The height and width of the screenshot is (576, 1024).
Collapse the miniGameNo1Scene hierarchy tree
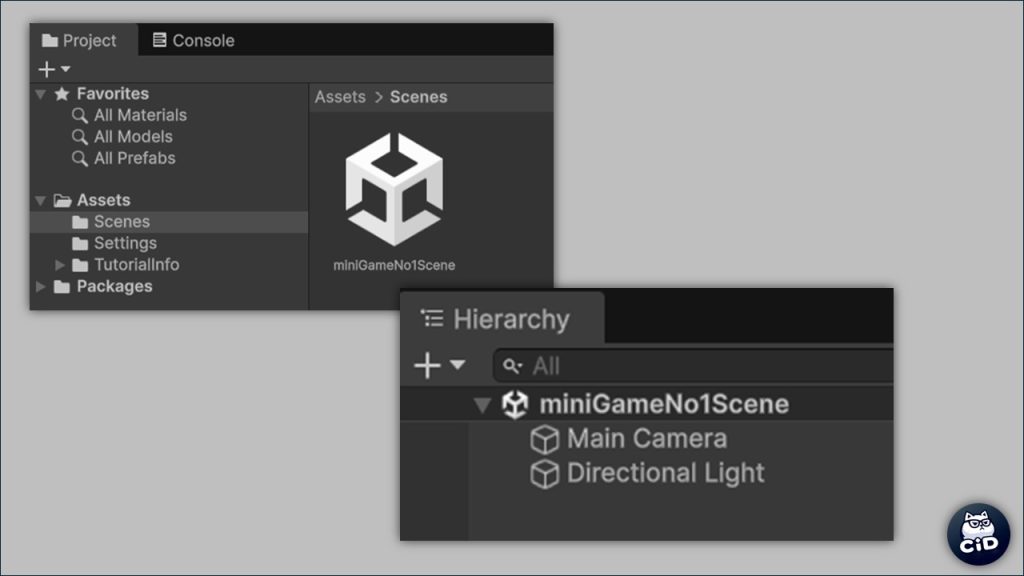click(483, 405)
